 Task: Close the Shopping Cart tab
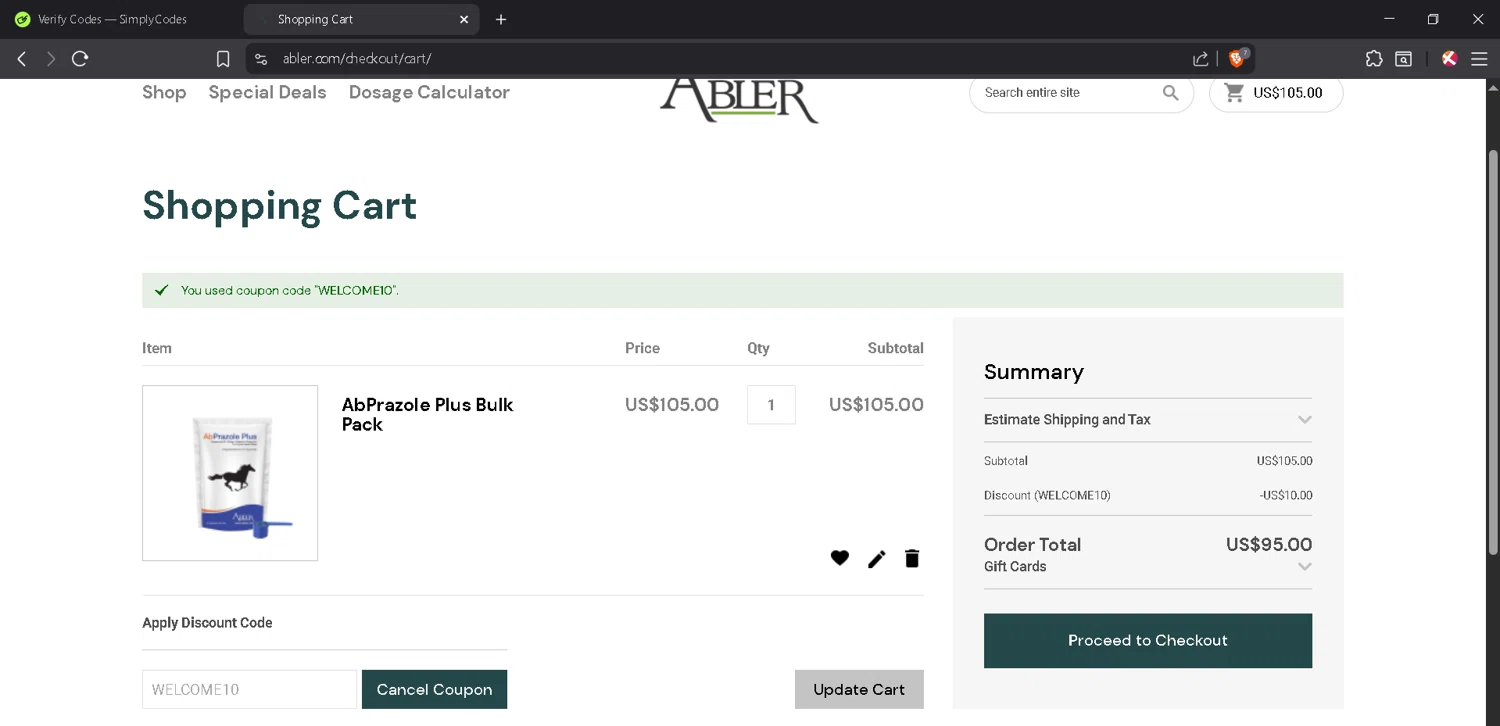(x=464, y=19)
